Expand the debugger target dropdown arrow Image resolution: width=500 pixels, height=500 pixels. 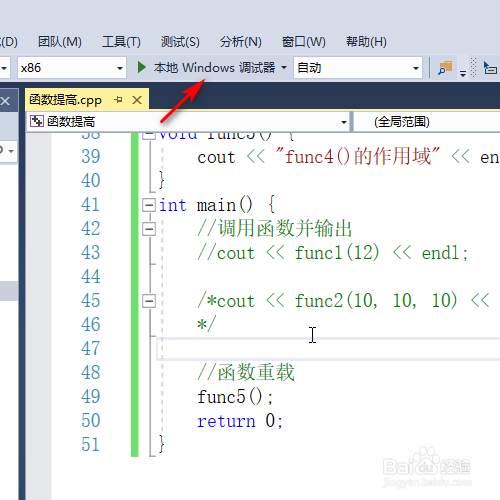coord(284,68)
